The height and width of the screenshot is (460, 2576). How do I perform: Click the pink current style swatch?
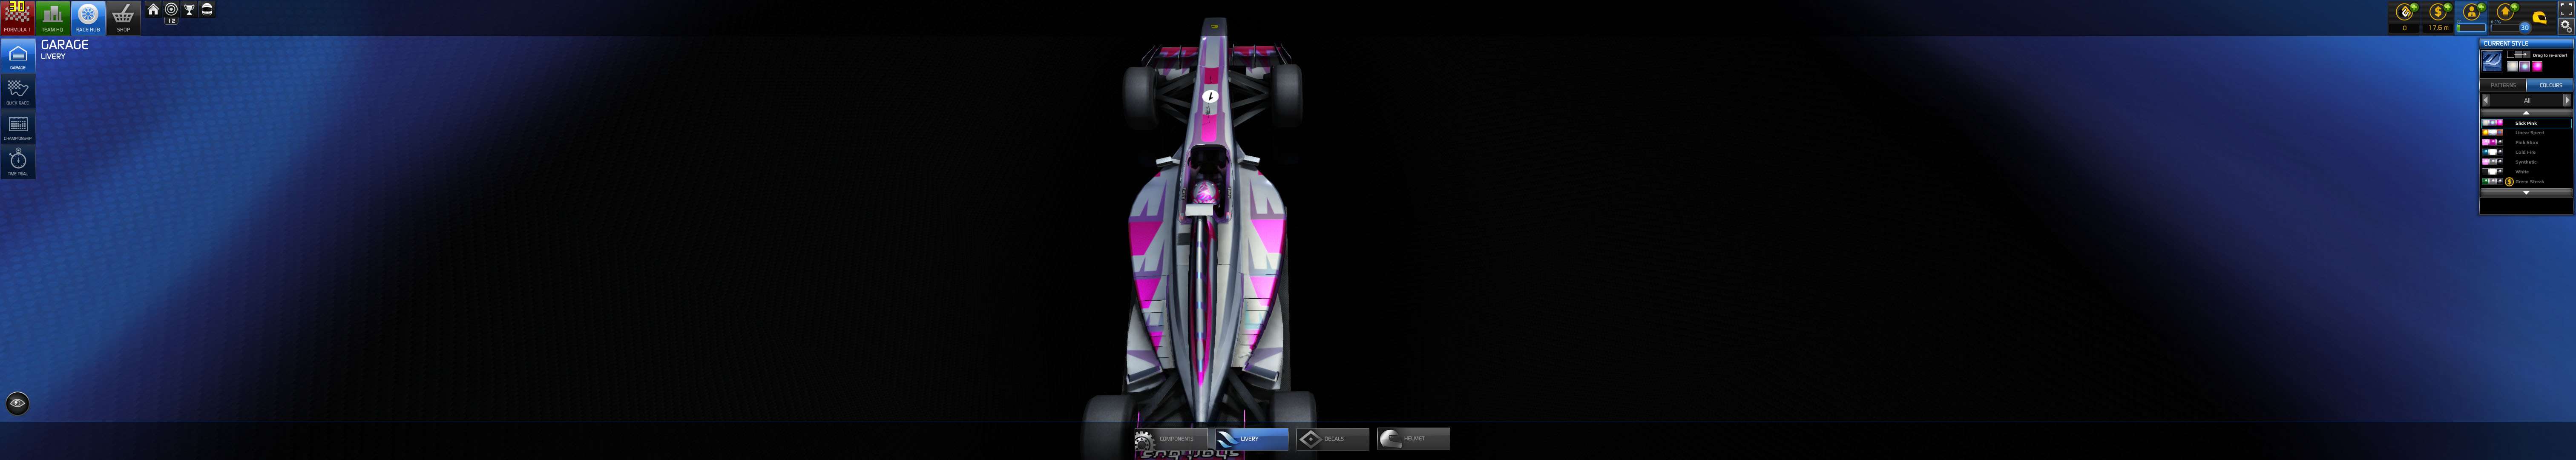point(2537,66)
